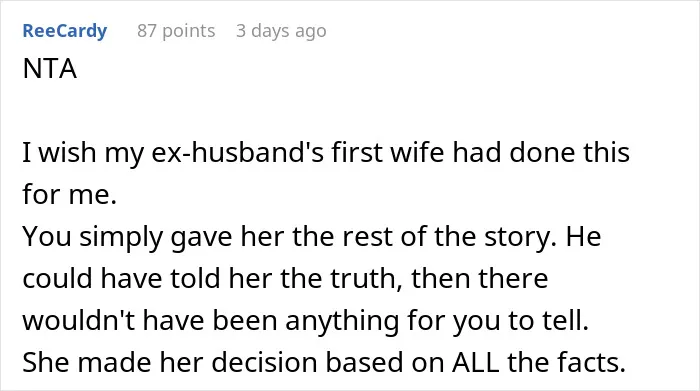Click the line starting She made her decision

324,362
